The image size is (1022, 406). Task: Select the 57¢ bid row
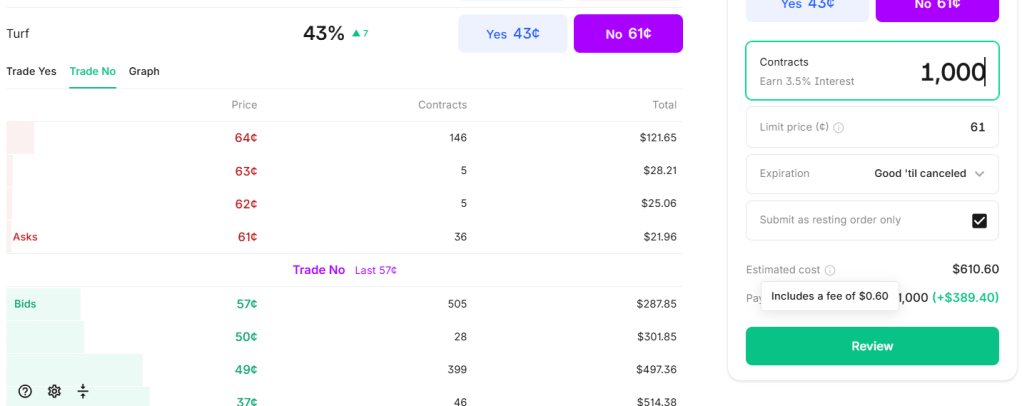tap(345, 304)
